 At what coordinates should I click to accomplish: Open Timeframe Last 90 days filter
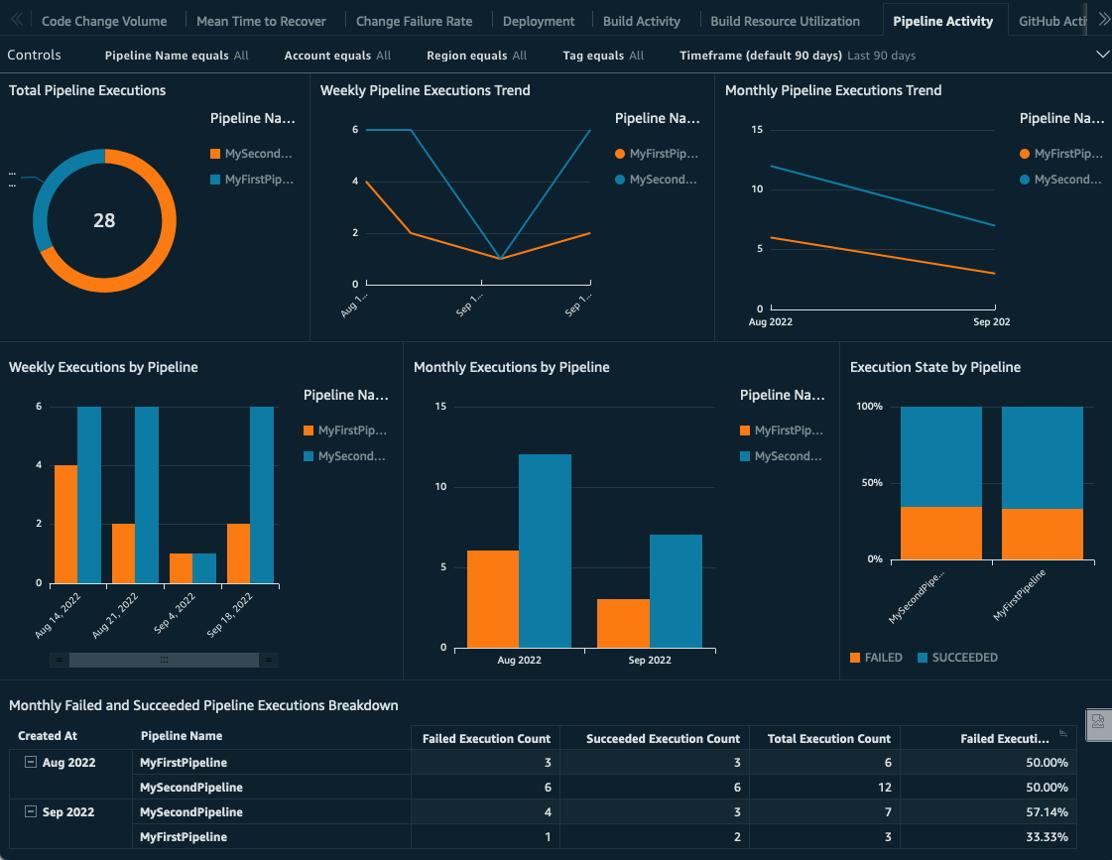(x=797, y=55)
